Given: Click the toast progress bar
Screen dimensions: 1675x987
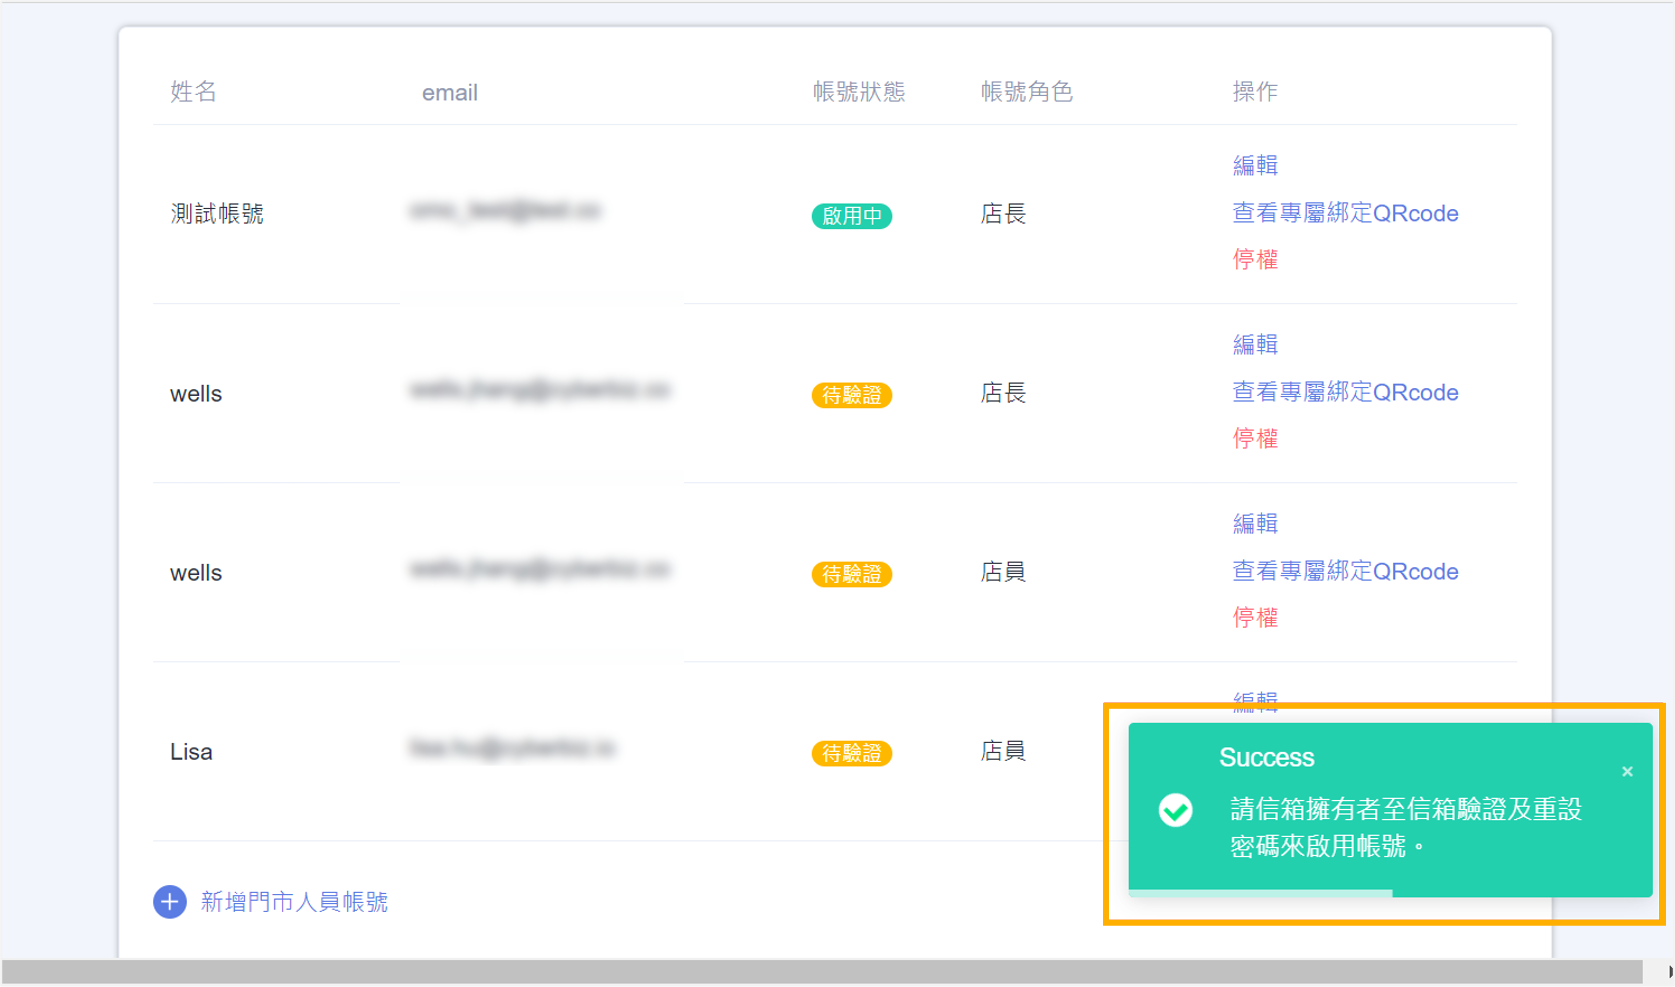Looking at the screenshot, I should pos(1260,892).
